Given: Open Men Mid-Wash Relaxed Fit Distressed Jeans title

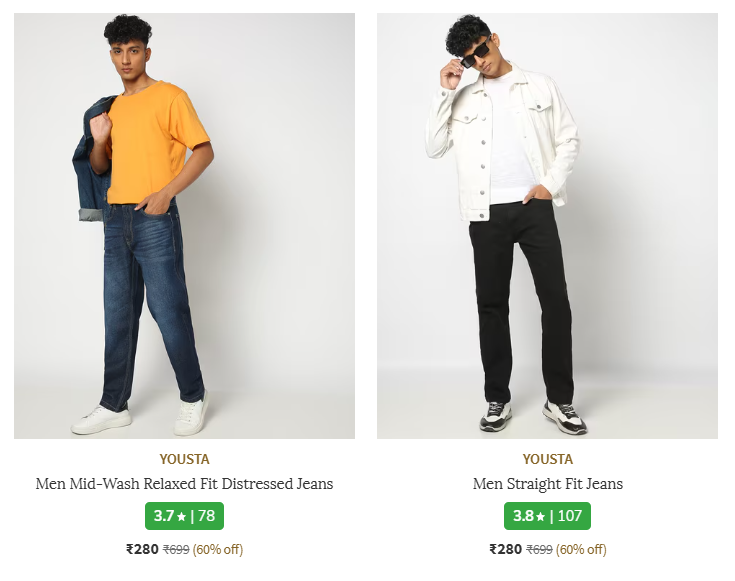Looking at the screenshot, I should click(184, 484).
